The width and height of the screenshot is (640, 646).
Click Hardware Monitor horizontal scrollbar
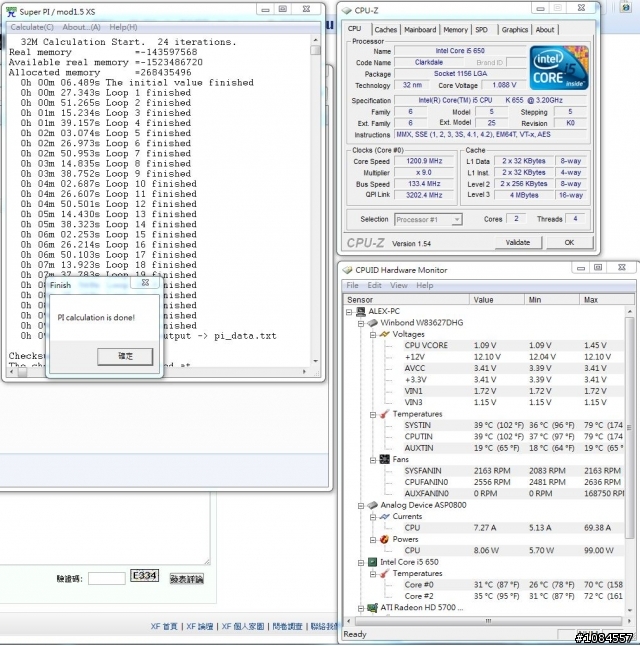(x=489, y=620)
